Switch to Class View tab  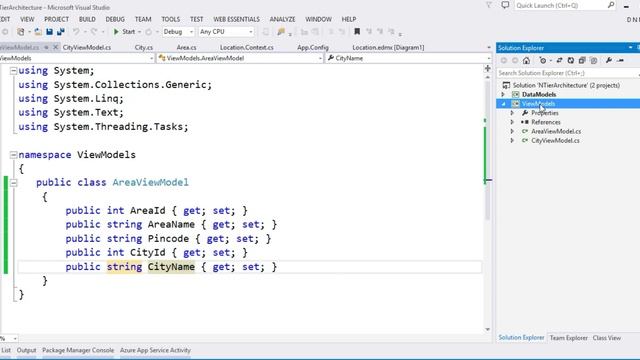[607, 338]
